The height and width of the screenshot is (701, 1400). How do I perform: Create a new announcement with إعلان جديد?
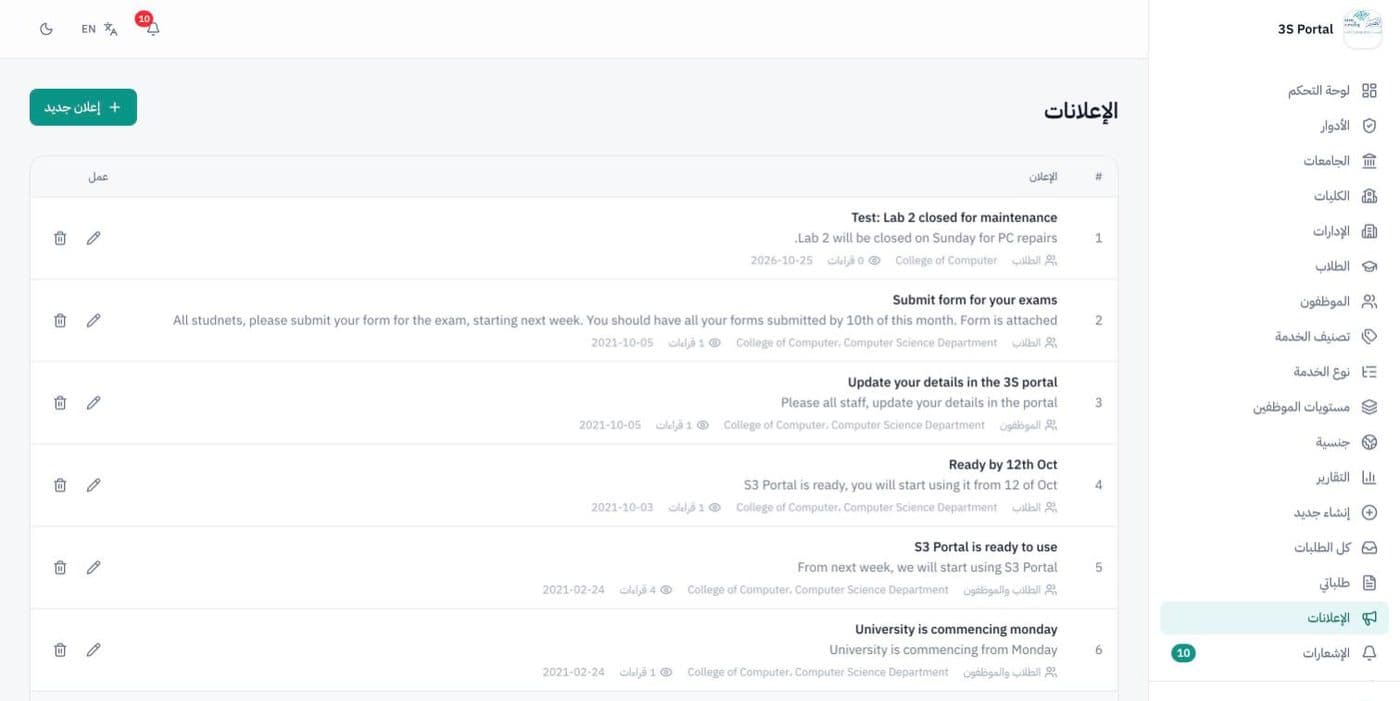83,107
